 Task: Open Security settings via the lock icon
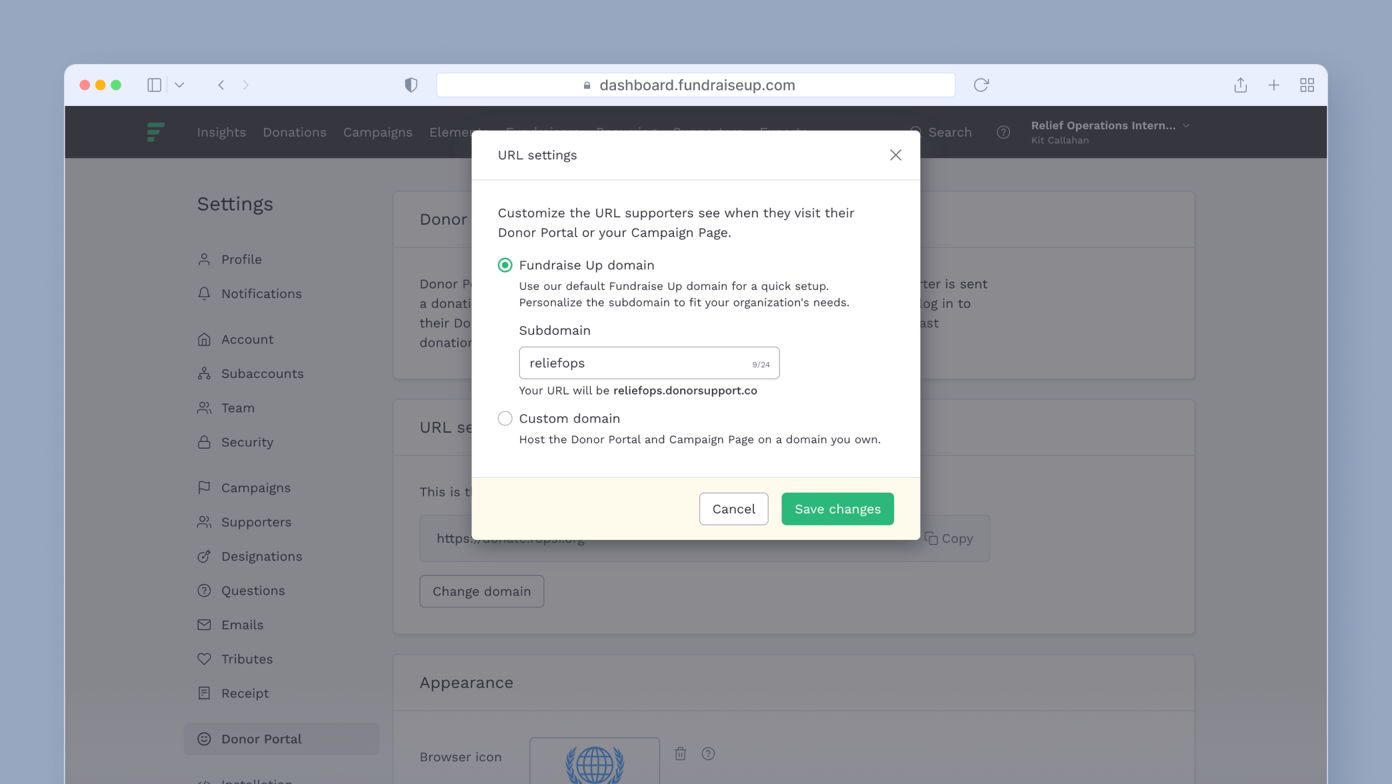coord(204,442)
